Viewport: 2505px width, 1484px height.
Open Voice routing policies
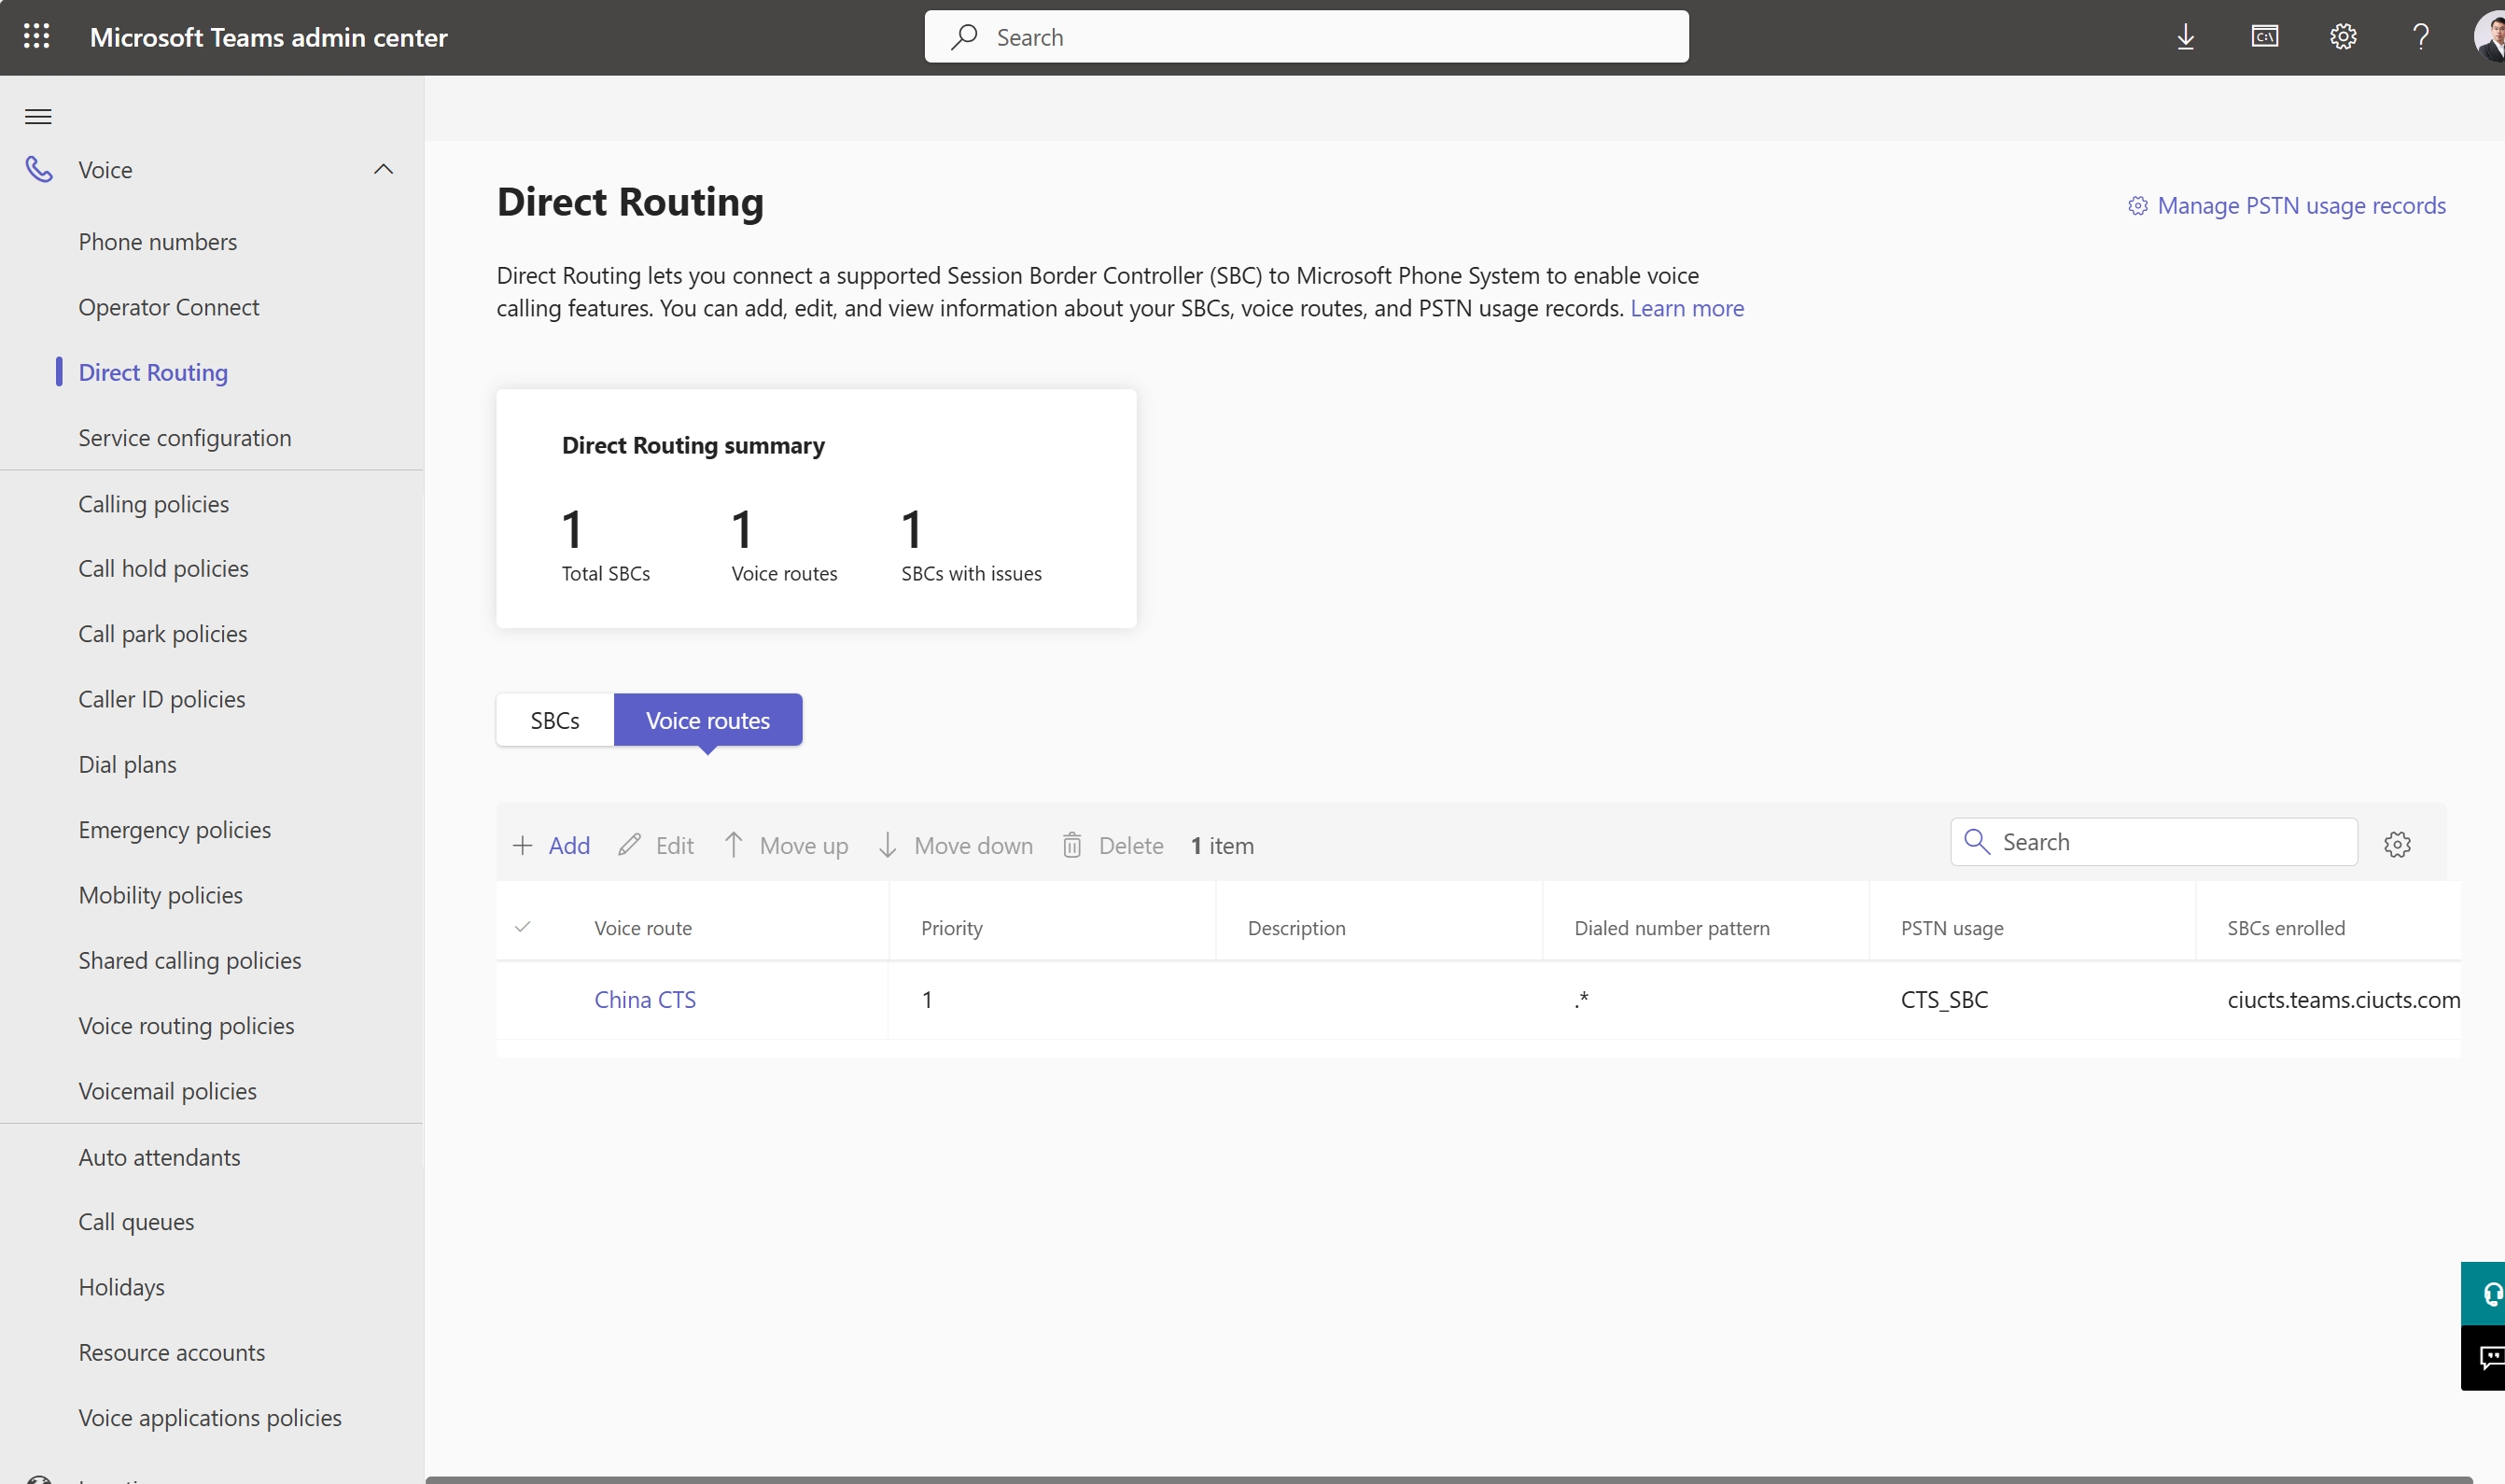pos(187,1026)
